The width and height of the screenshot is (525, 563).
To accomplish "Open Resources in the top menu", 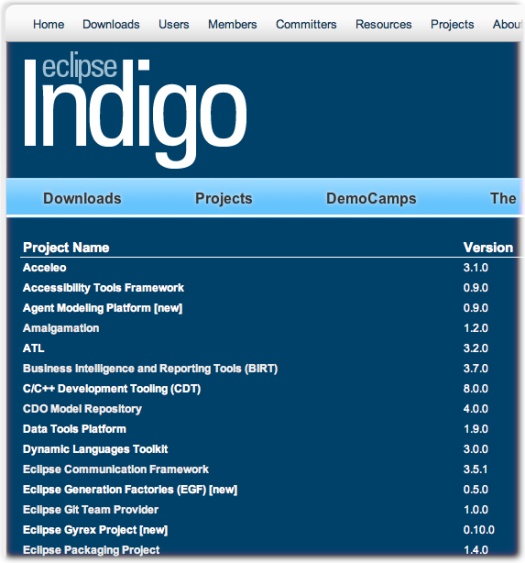I will click(383, 24).
